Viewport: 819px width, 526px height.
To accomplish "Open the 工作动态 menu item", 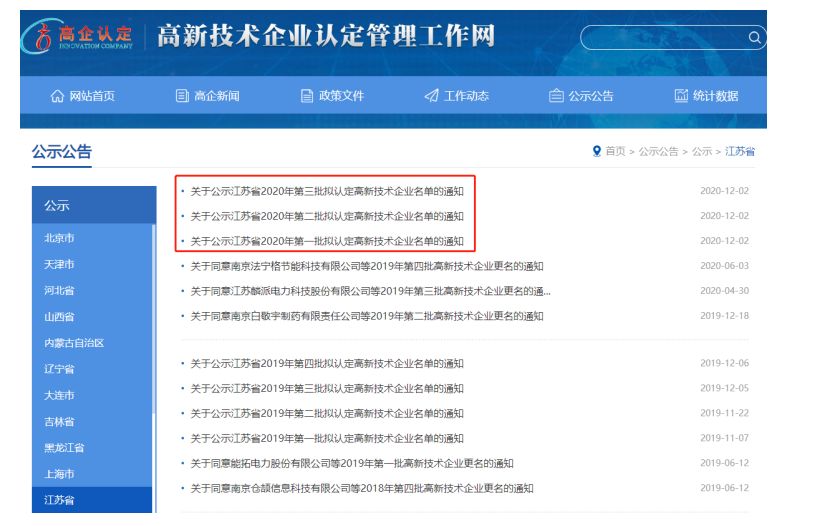I will 457,96.
